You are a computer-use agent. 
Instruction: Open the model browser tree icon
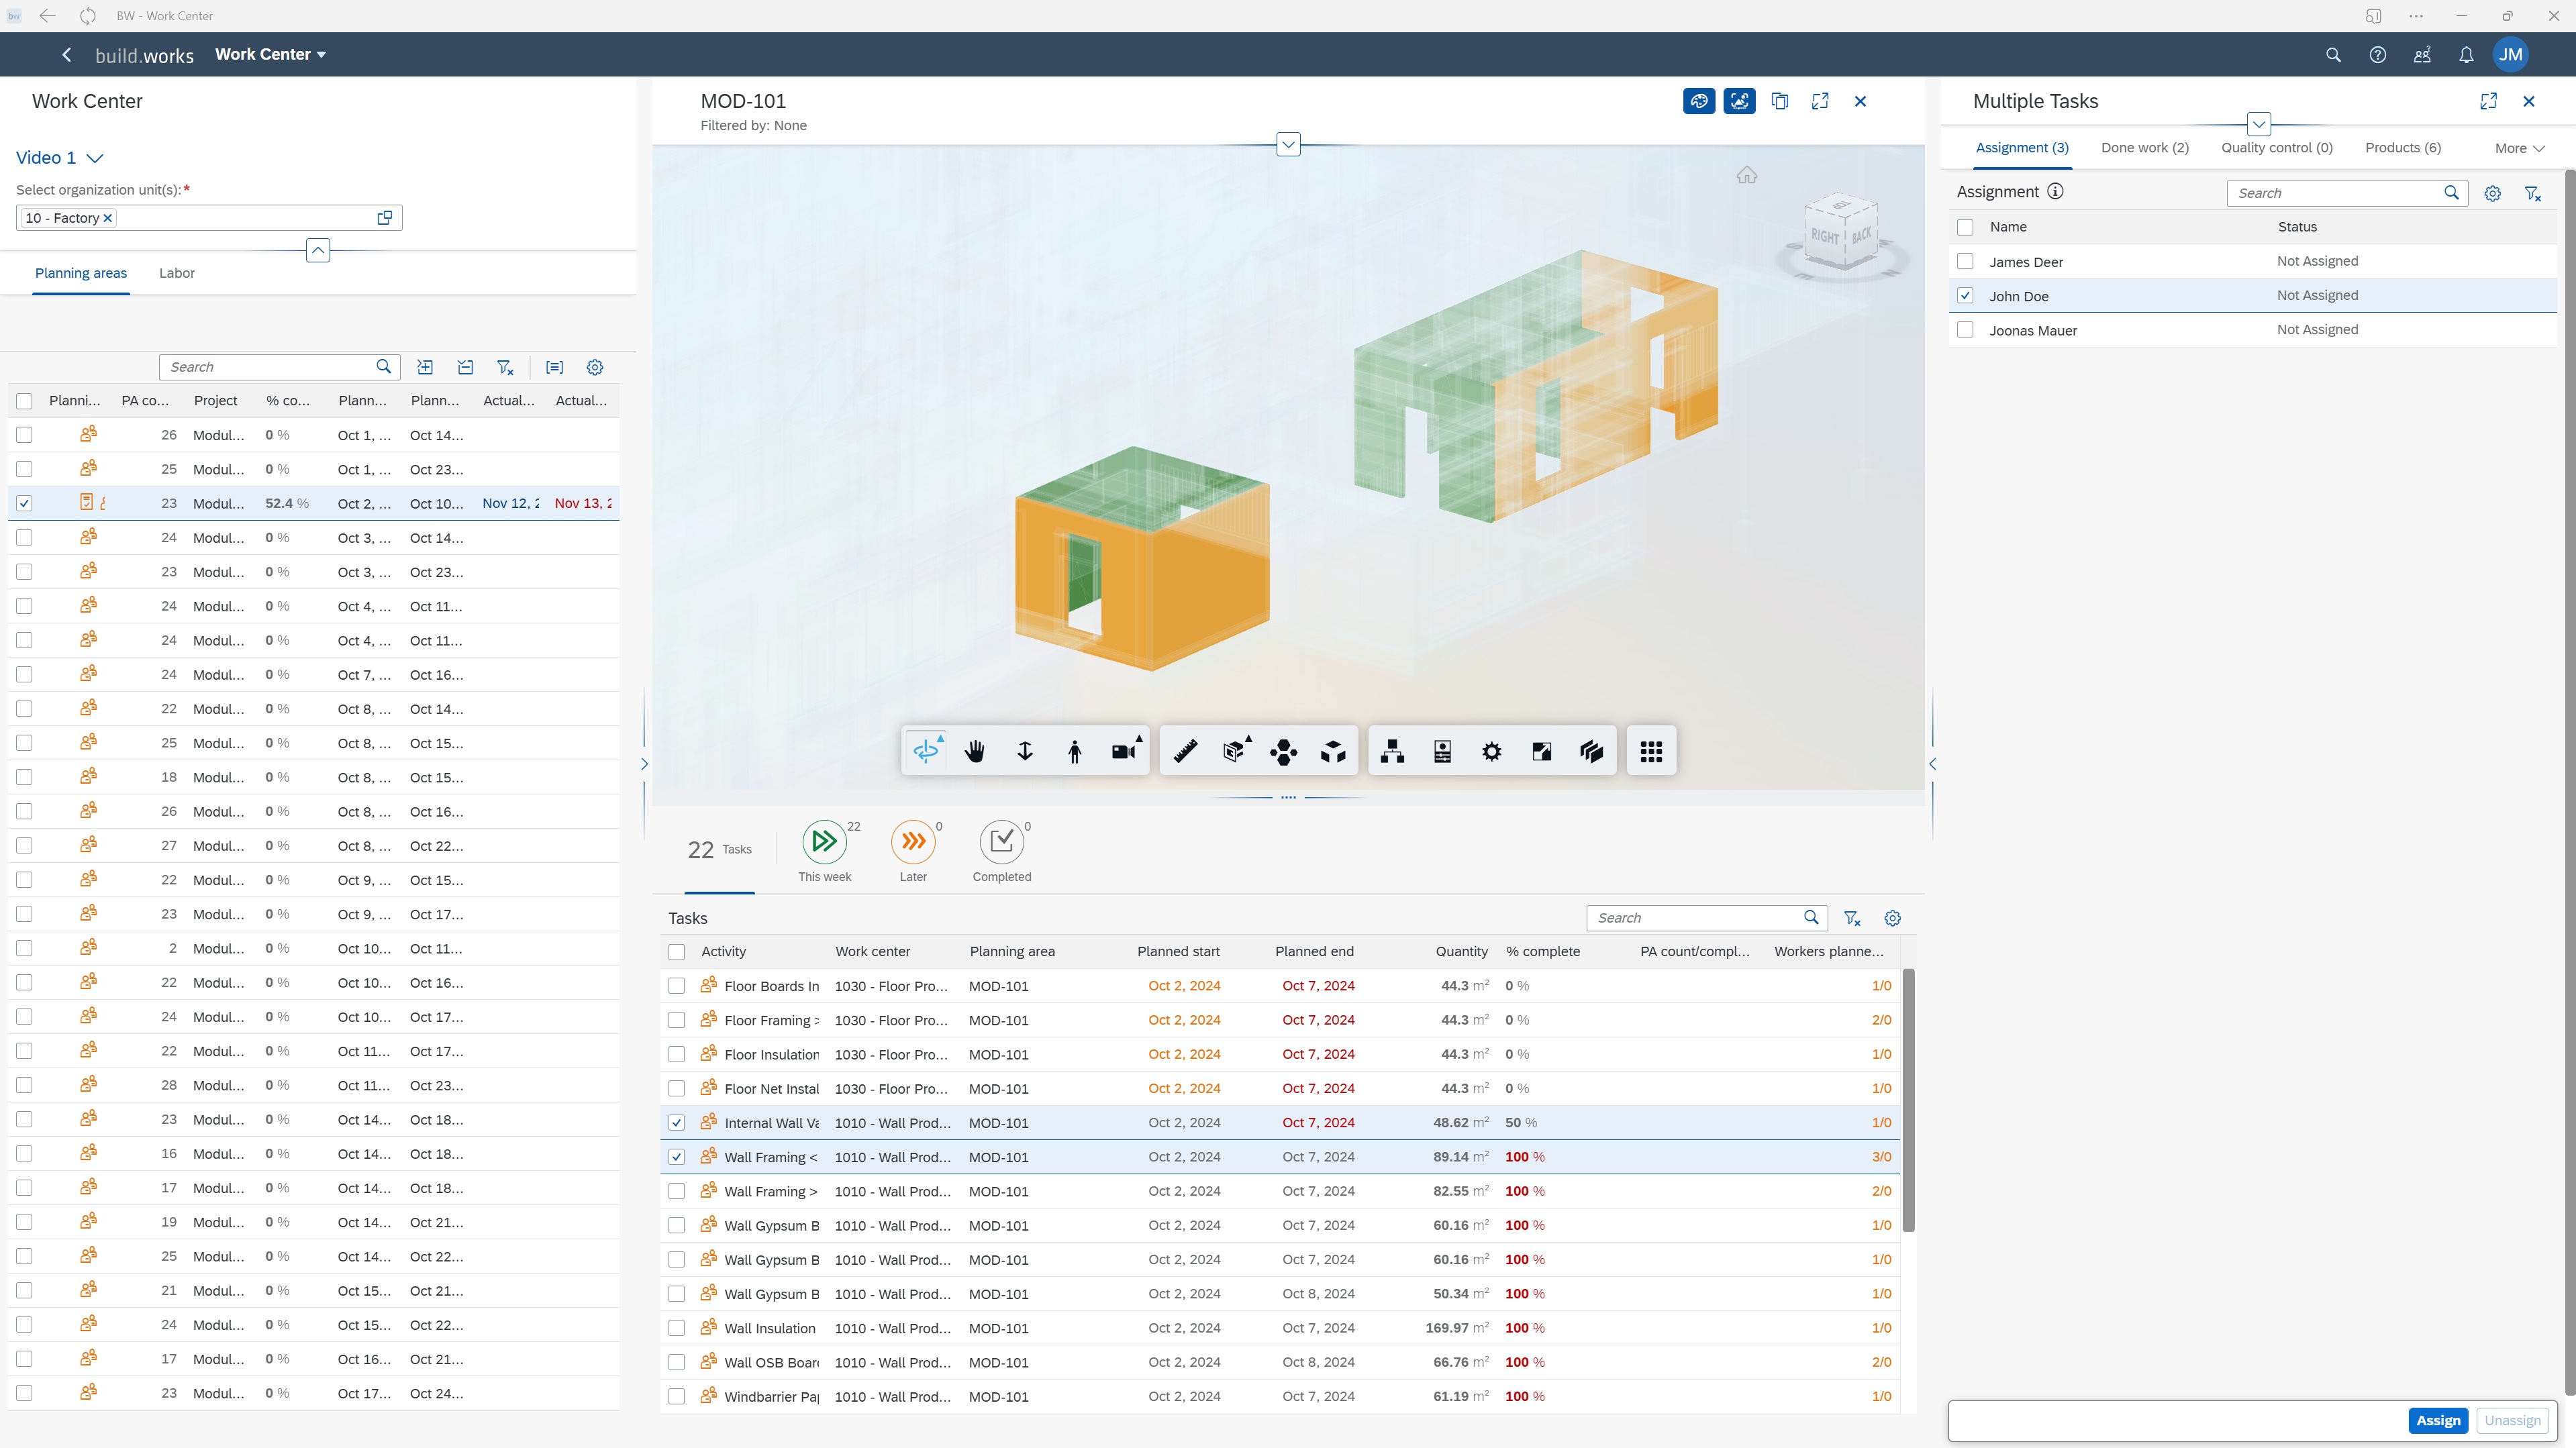pos(1392,751)
